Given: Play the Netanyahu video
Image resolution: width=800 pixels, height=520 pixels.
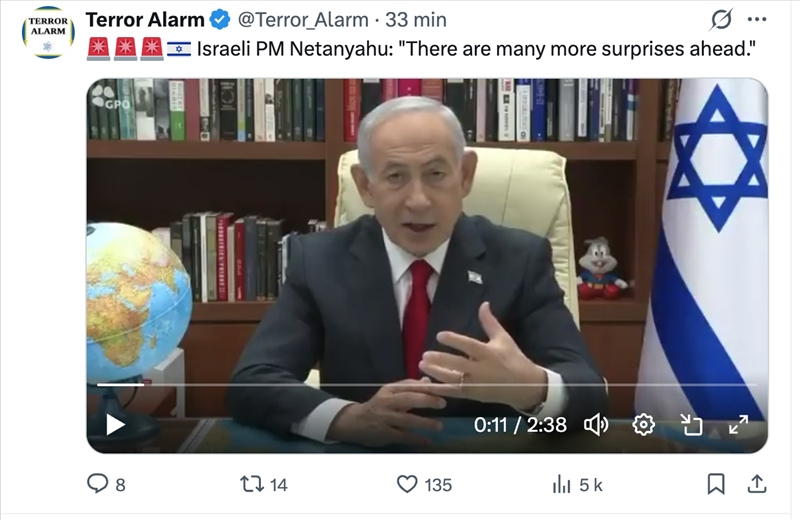Looking at the screenshot, I should (115, 425).
